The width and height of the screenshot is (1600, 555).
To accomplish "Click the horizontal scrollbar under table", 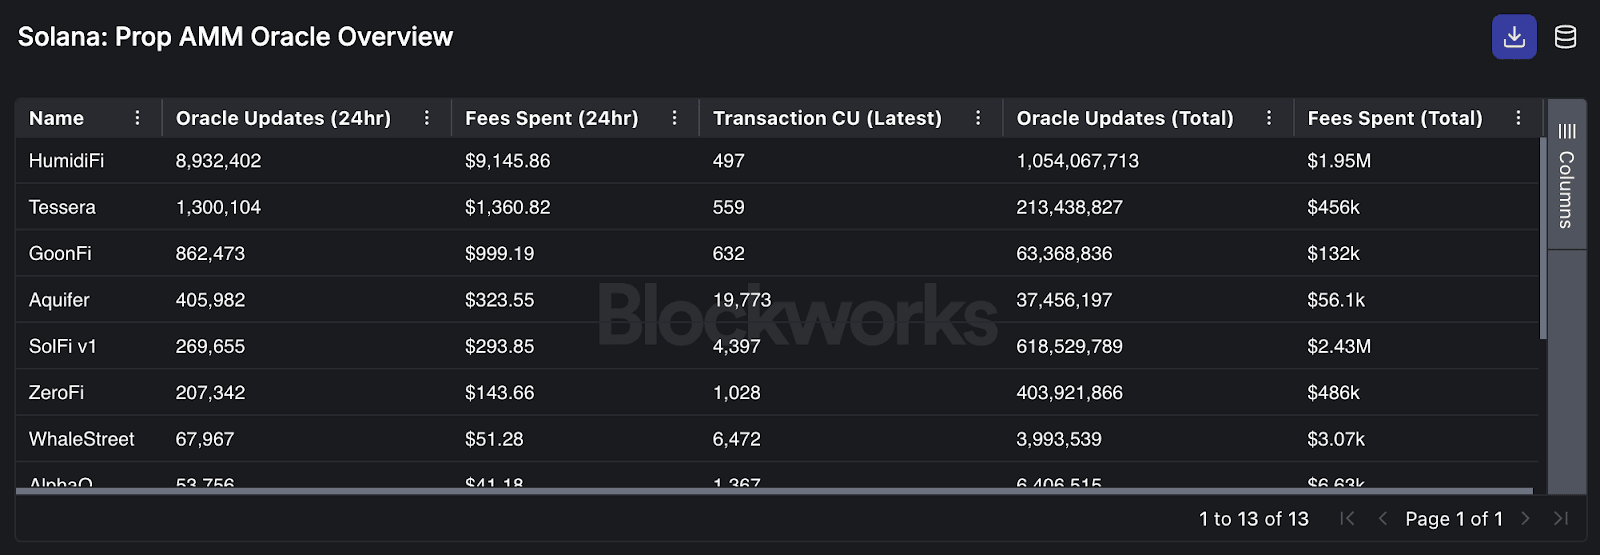I will (x=773, y=491).
